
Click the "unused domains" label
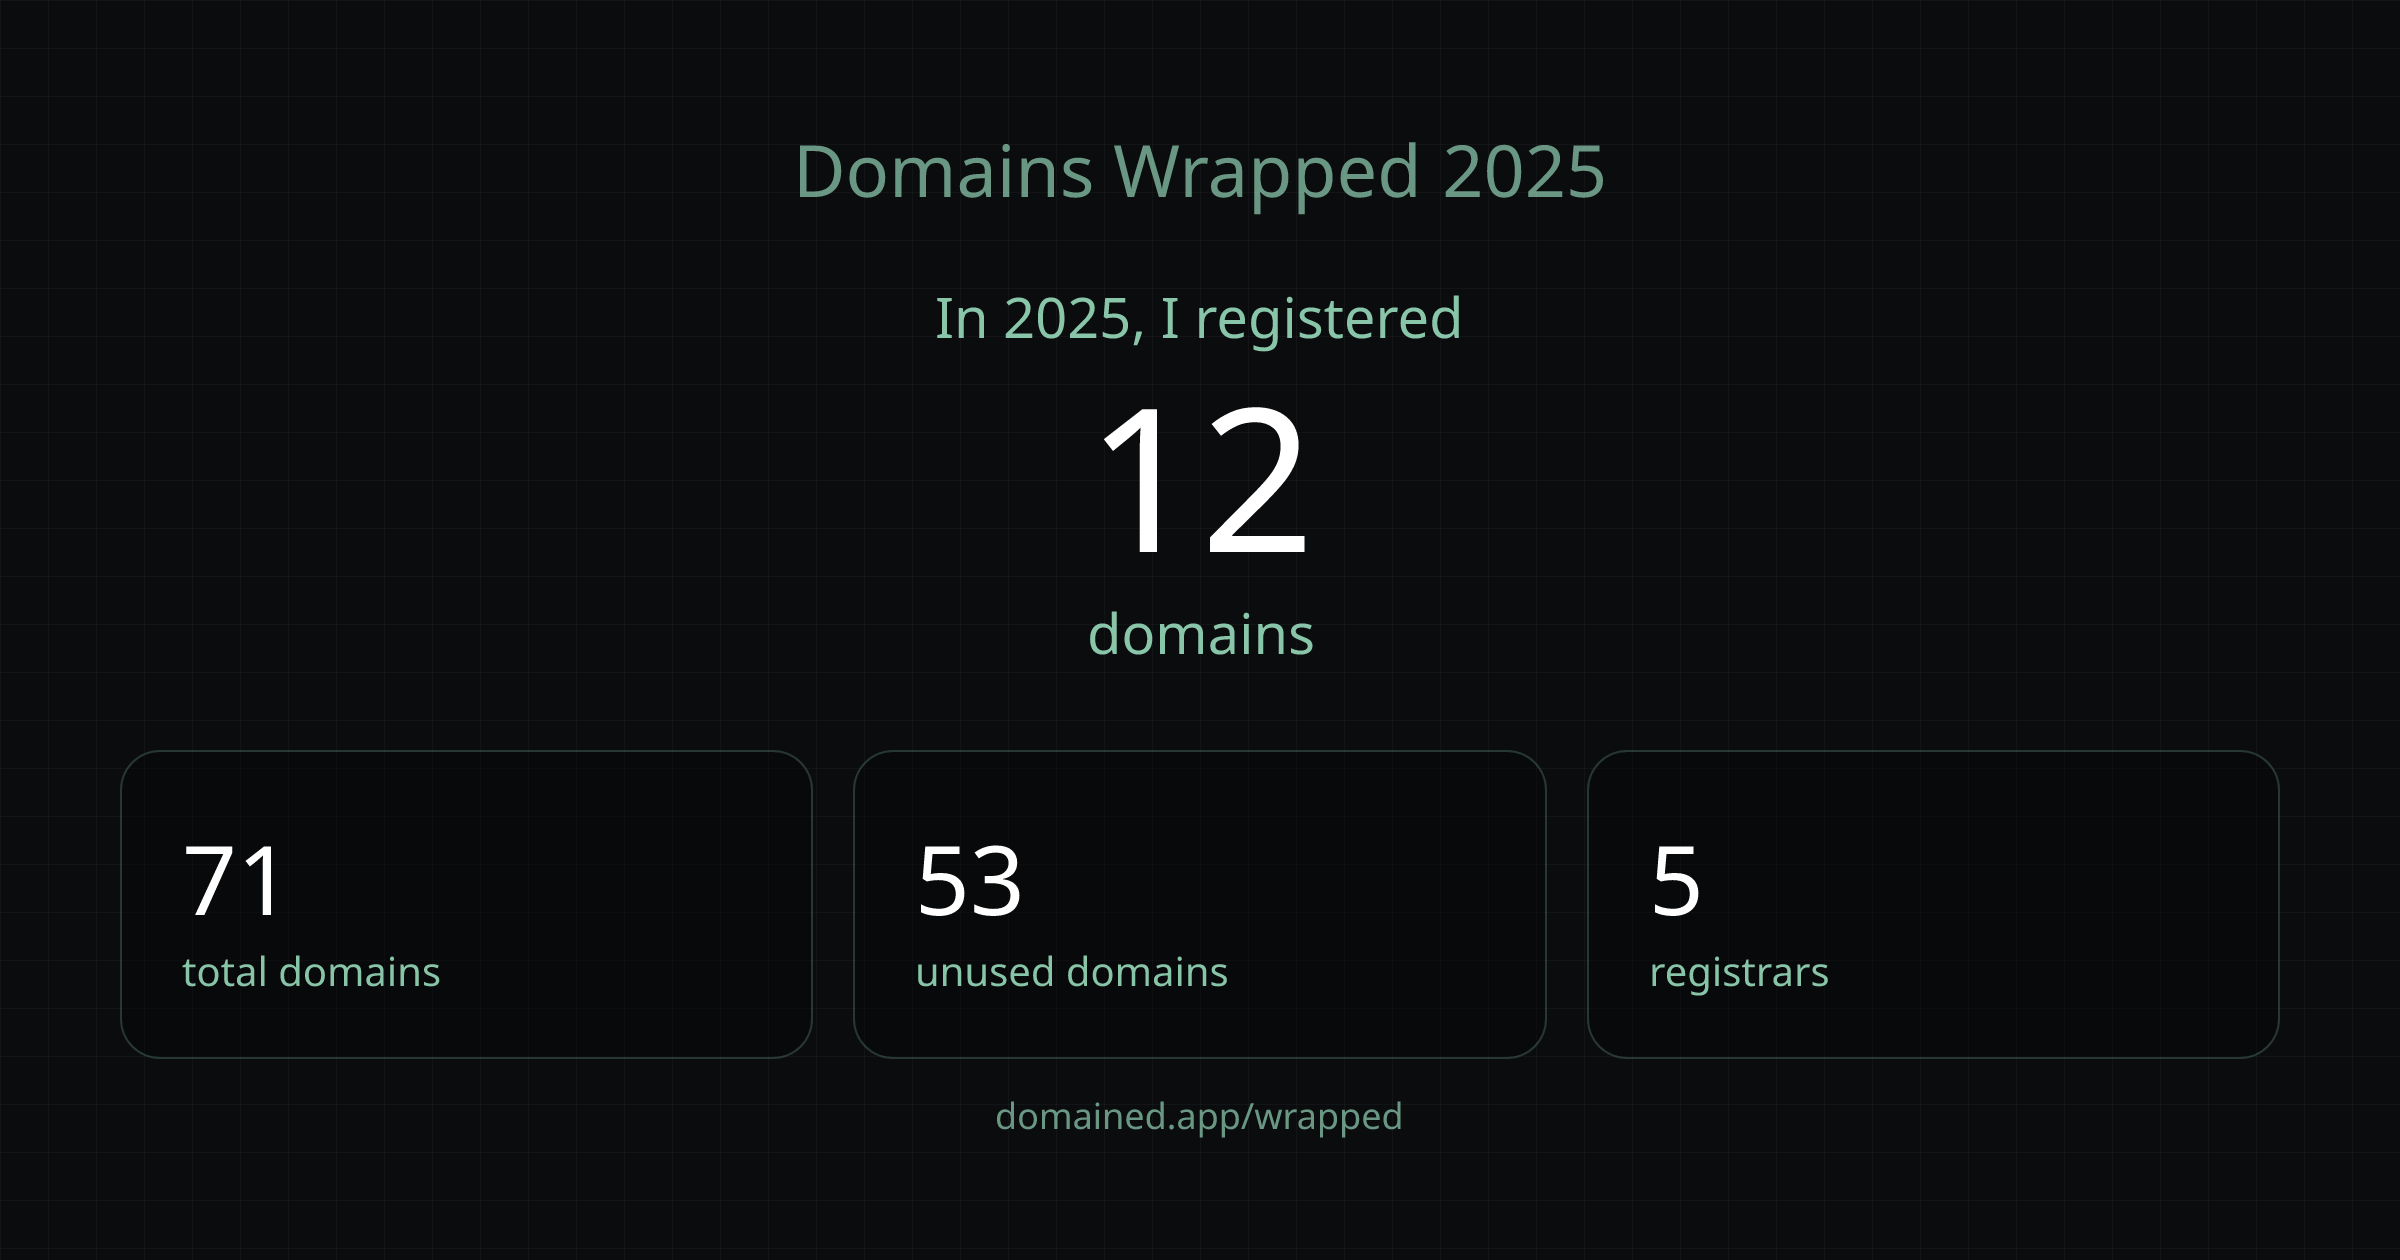1072,969
